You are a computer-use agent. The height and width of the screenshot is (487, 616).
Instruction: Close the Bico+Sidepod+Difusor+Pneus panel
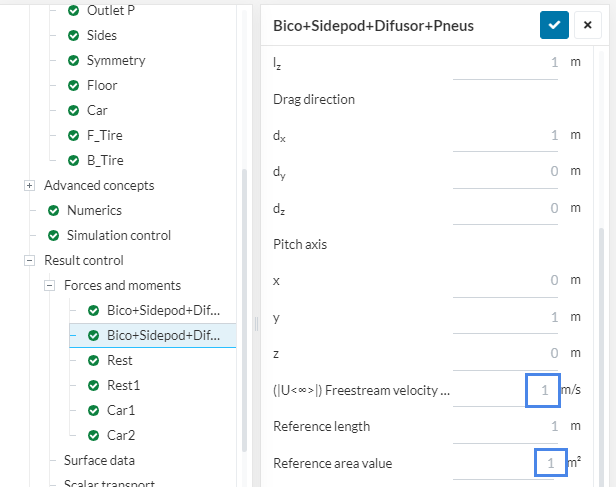point(586,25)
